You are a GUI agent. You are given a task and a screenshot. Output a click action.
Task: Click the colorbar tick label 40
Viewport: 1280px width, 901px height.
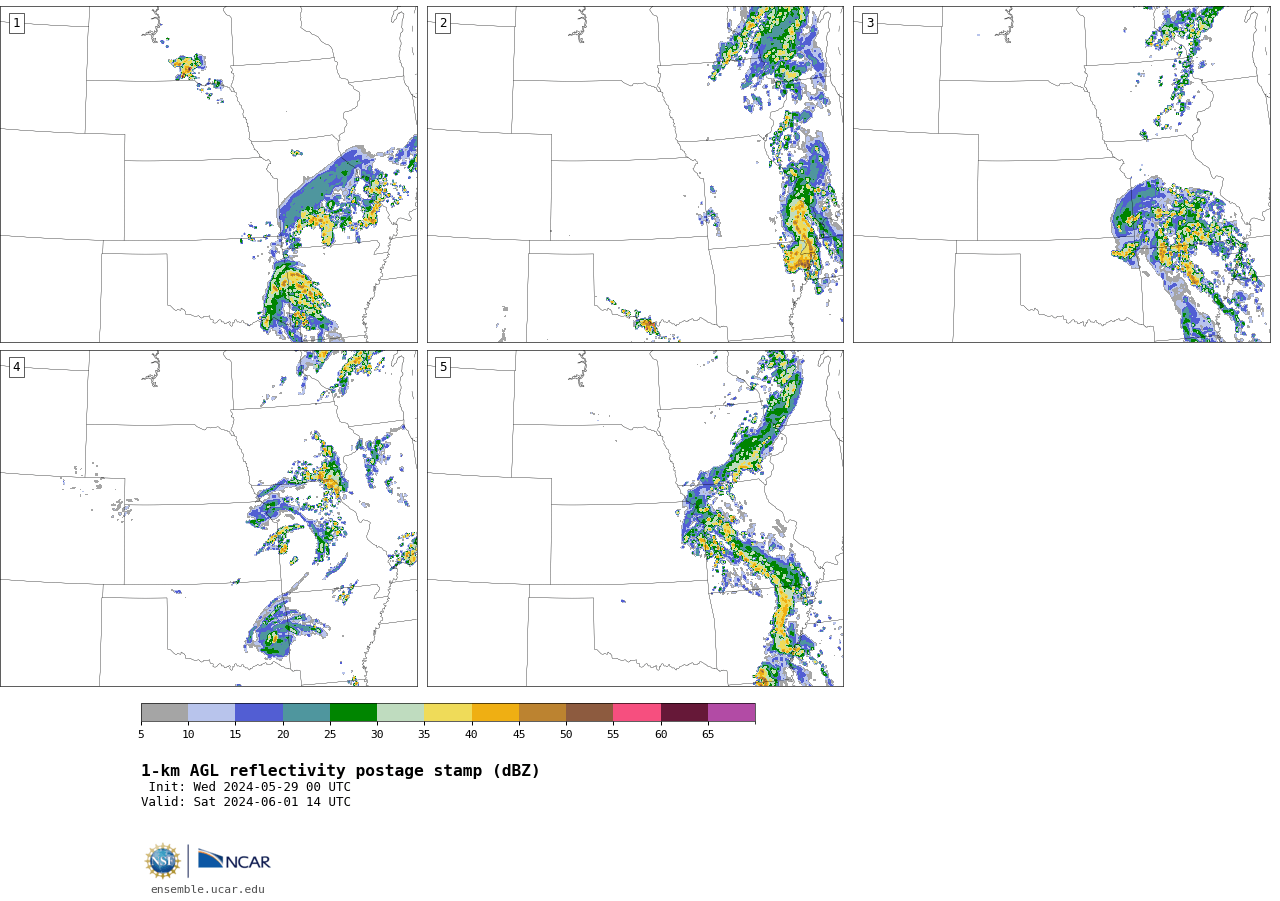[x=472, y=735]
